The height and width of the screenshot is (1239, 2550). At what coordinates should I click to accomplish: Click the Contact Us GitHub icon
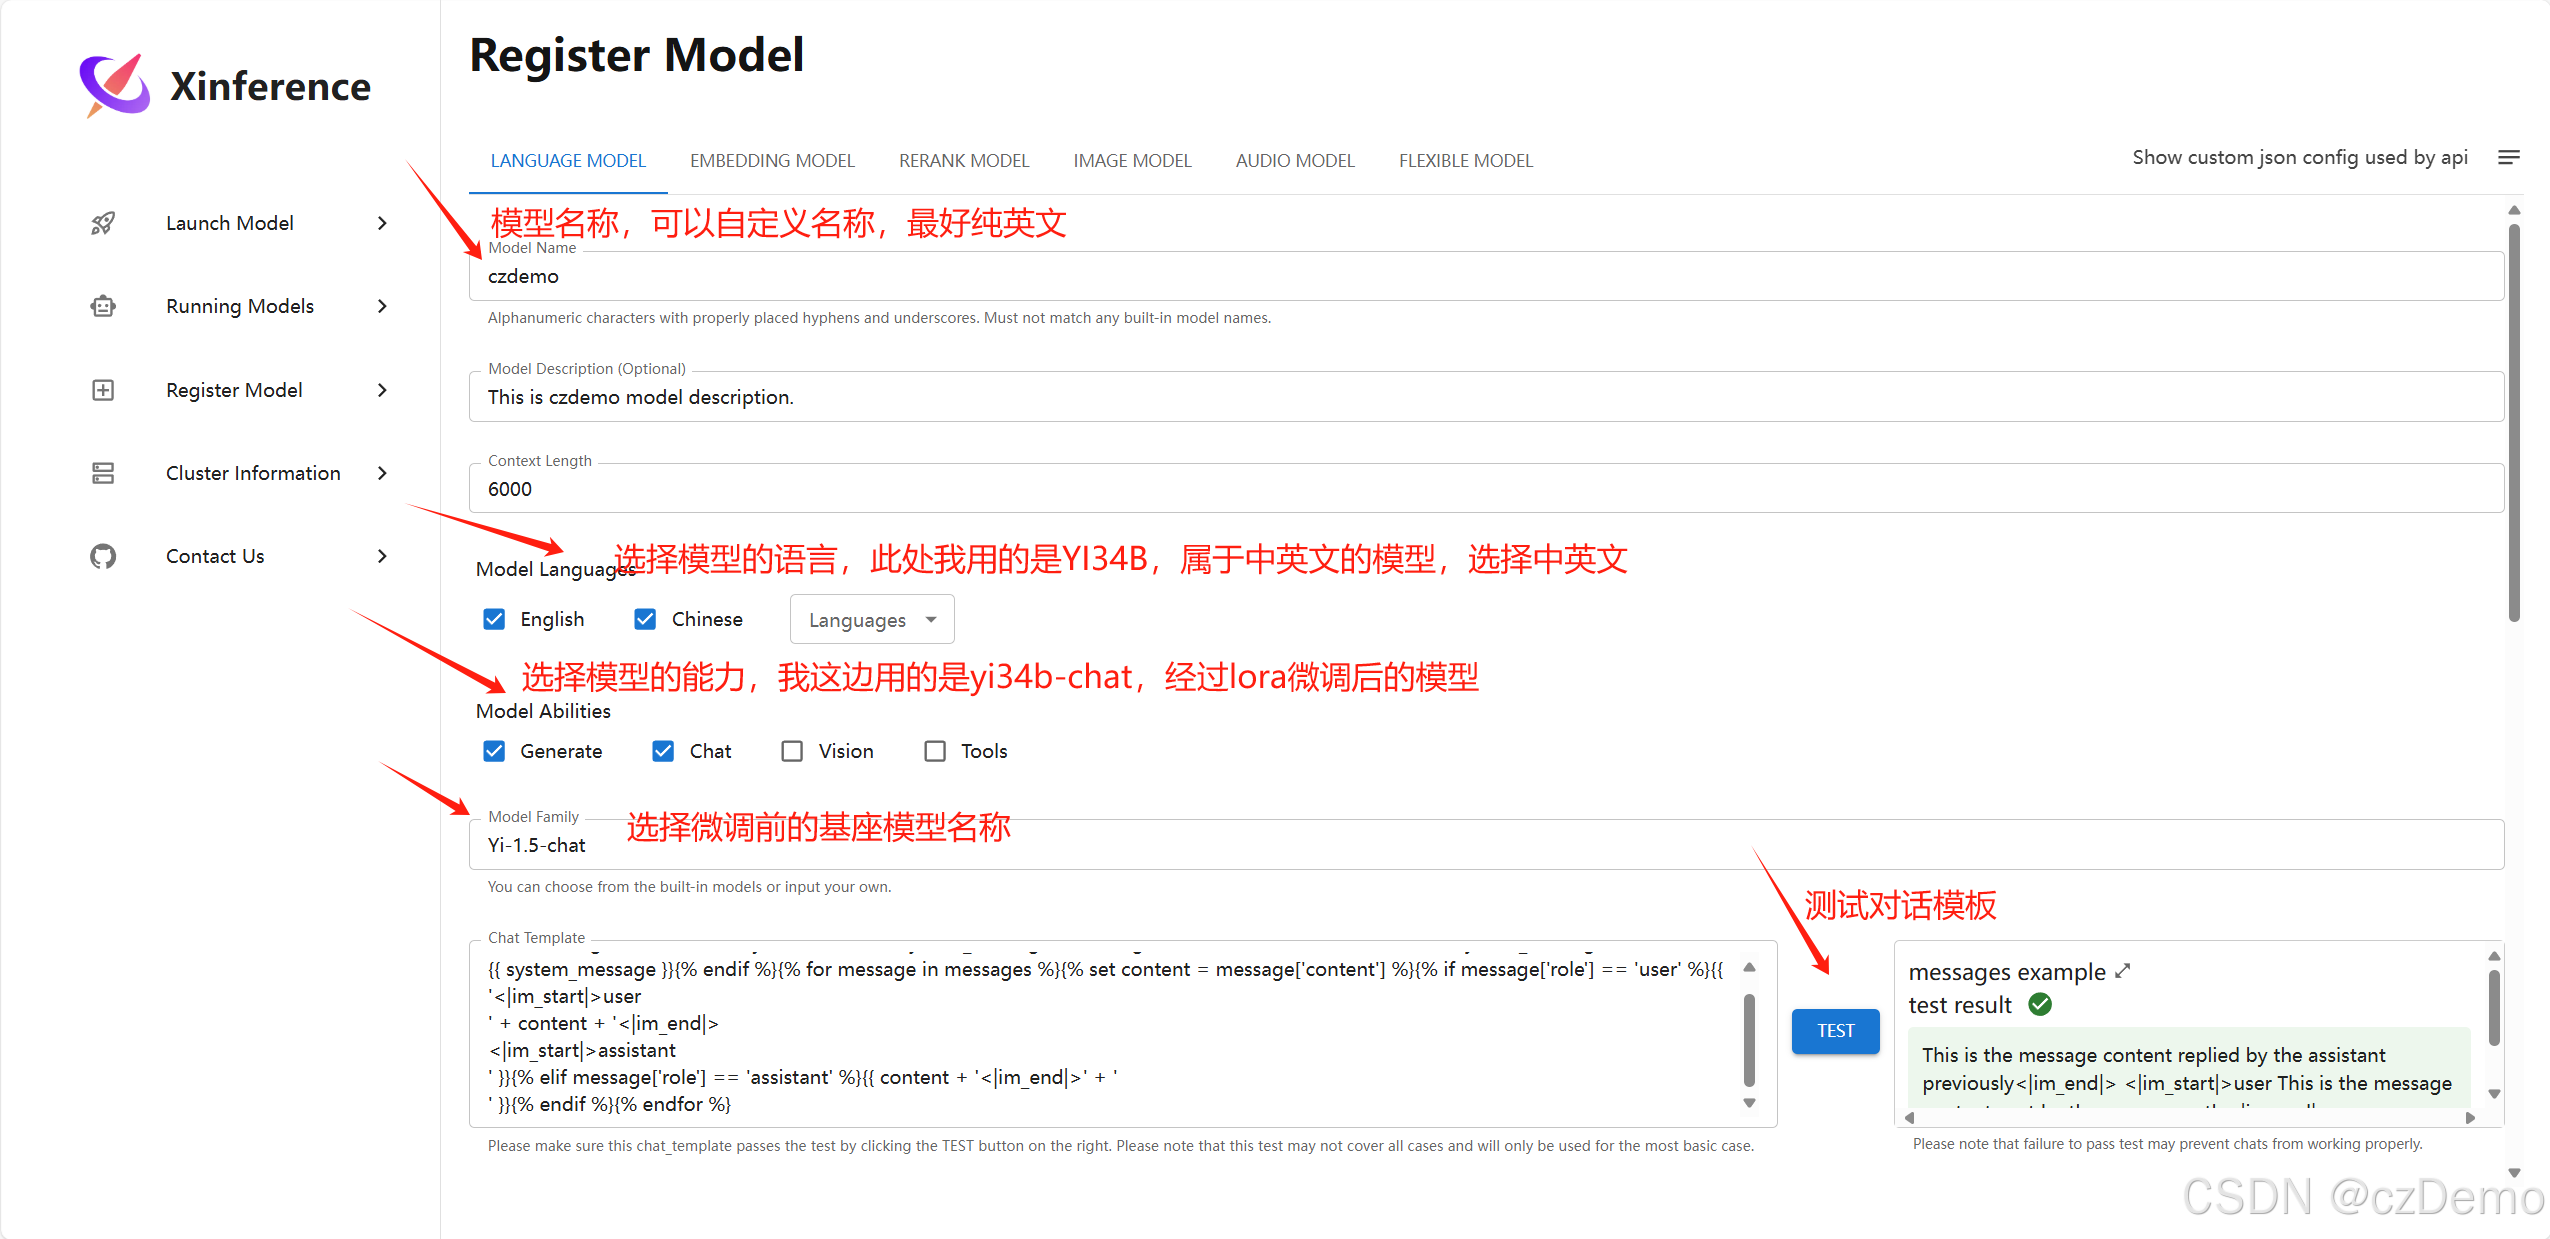[103, 556]
